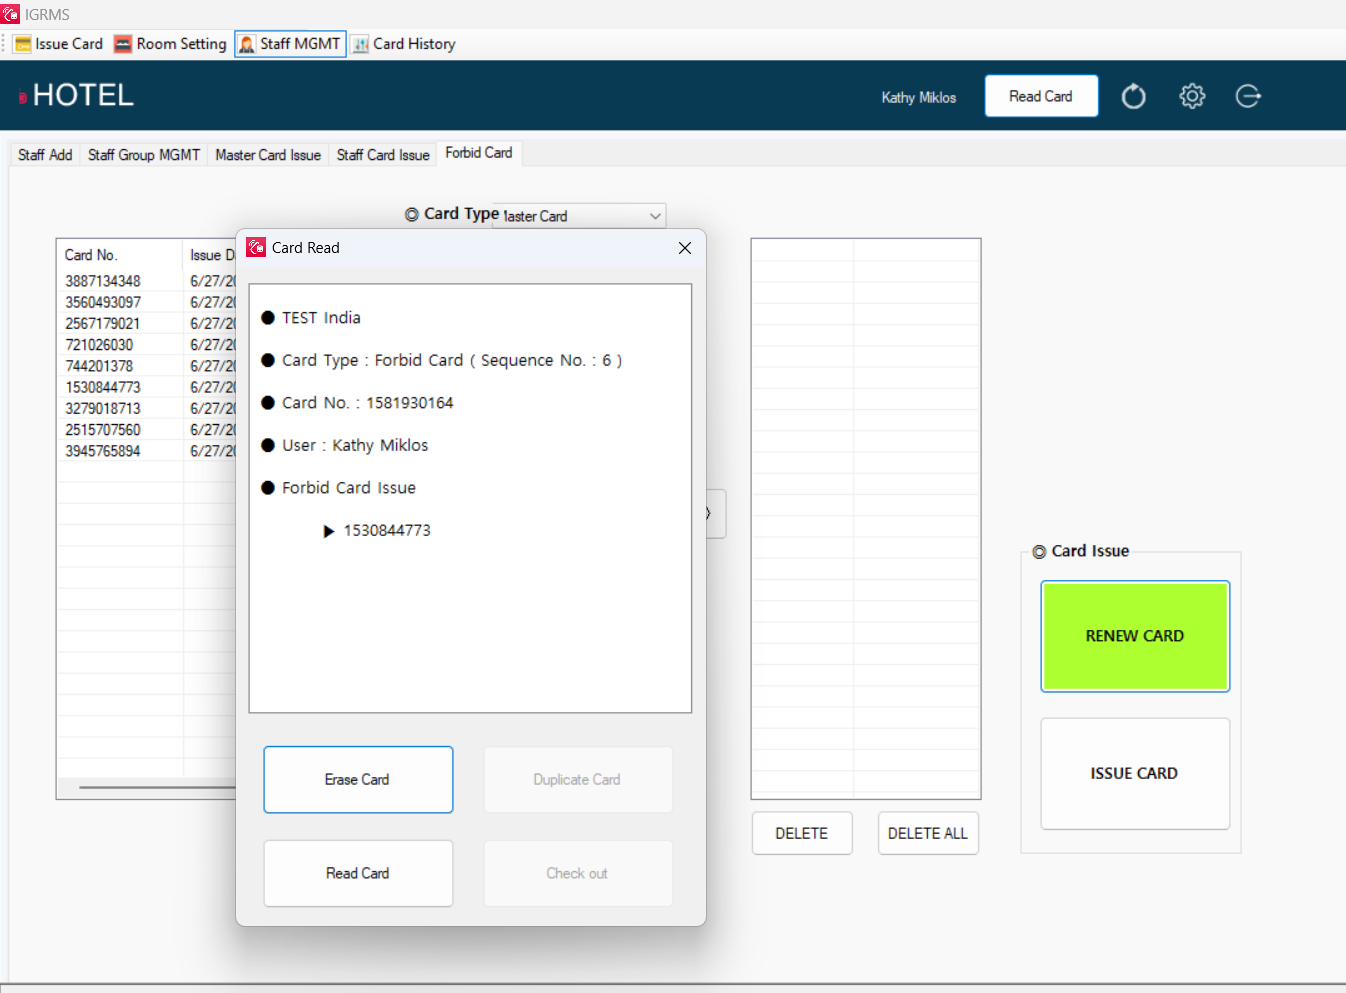Viewport: 1346px width, 993px height.
Task: Select card number 744201378
Action: coord(99,366)
